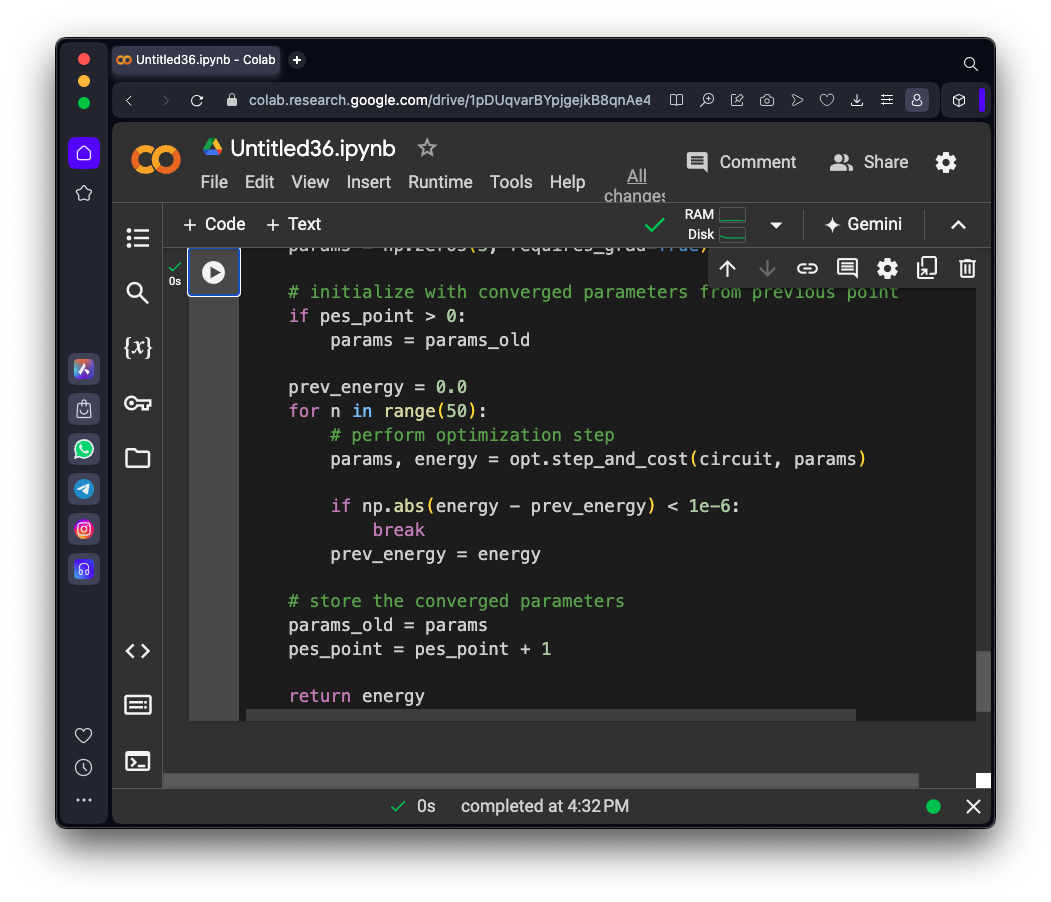Show the variables inspector panel

click(x=138, y=348)
